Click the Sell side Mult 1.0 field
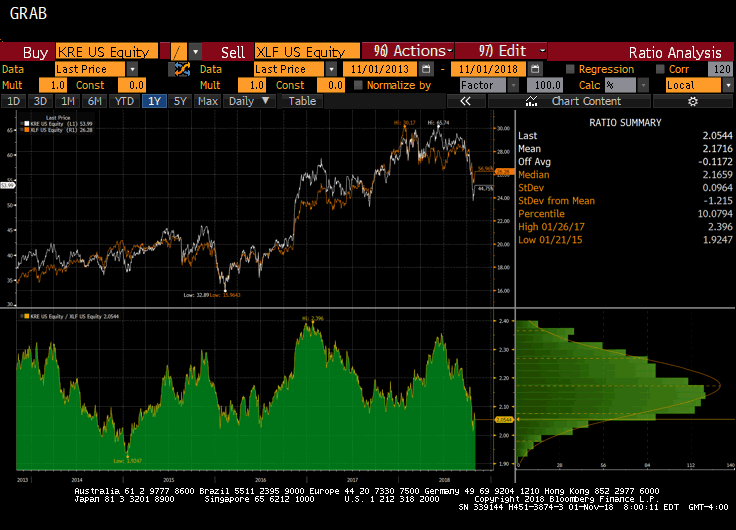This screenshot has width=736, height=530. pyautogui.click(x=252, y=85)
